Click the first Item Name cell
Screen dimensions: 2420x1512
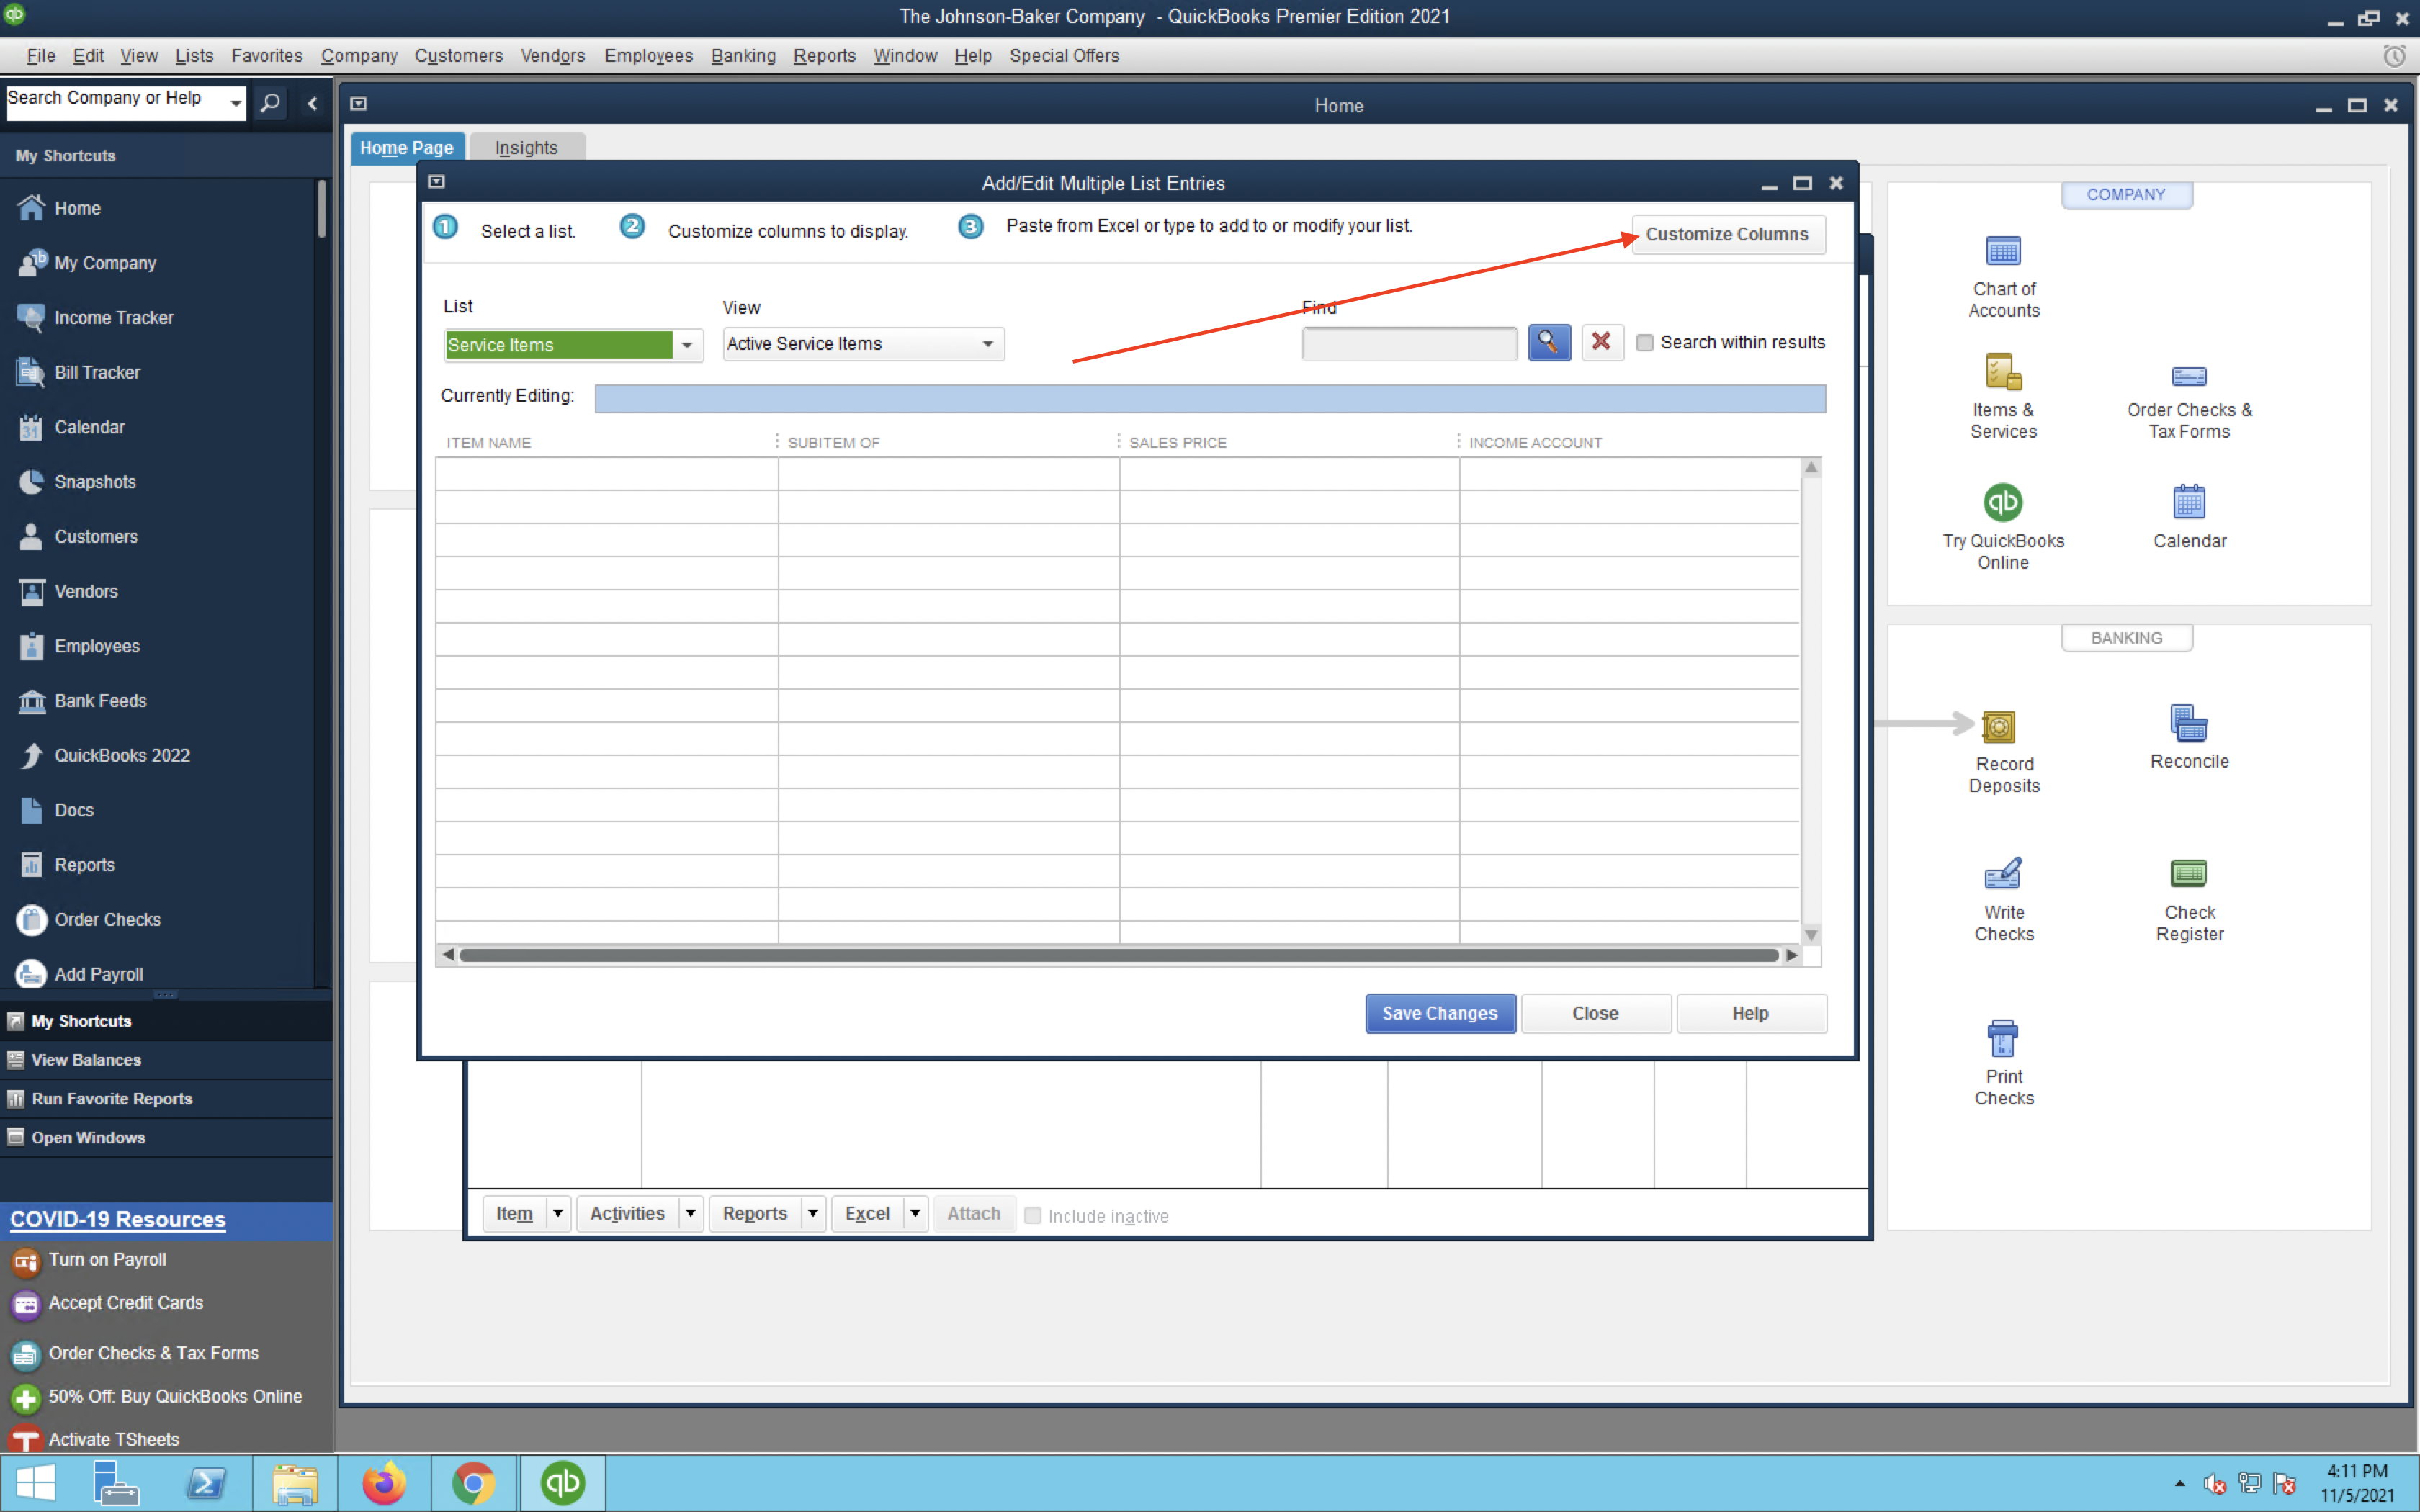click(607, 474)
